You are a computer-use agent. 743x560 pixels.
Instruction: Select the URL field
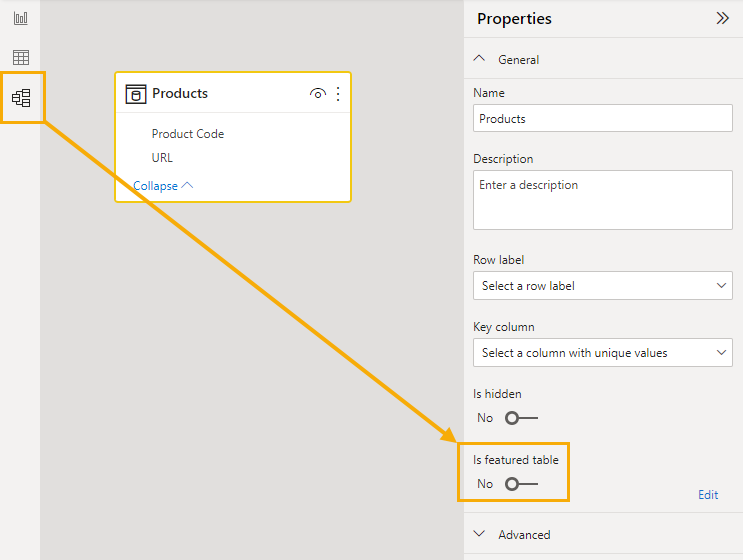click(162, 157)
